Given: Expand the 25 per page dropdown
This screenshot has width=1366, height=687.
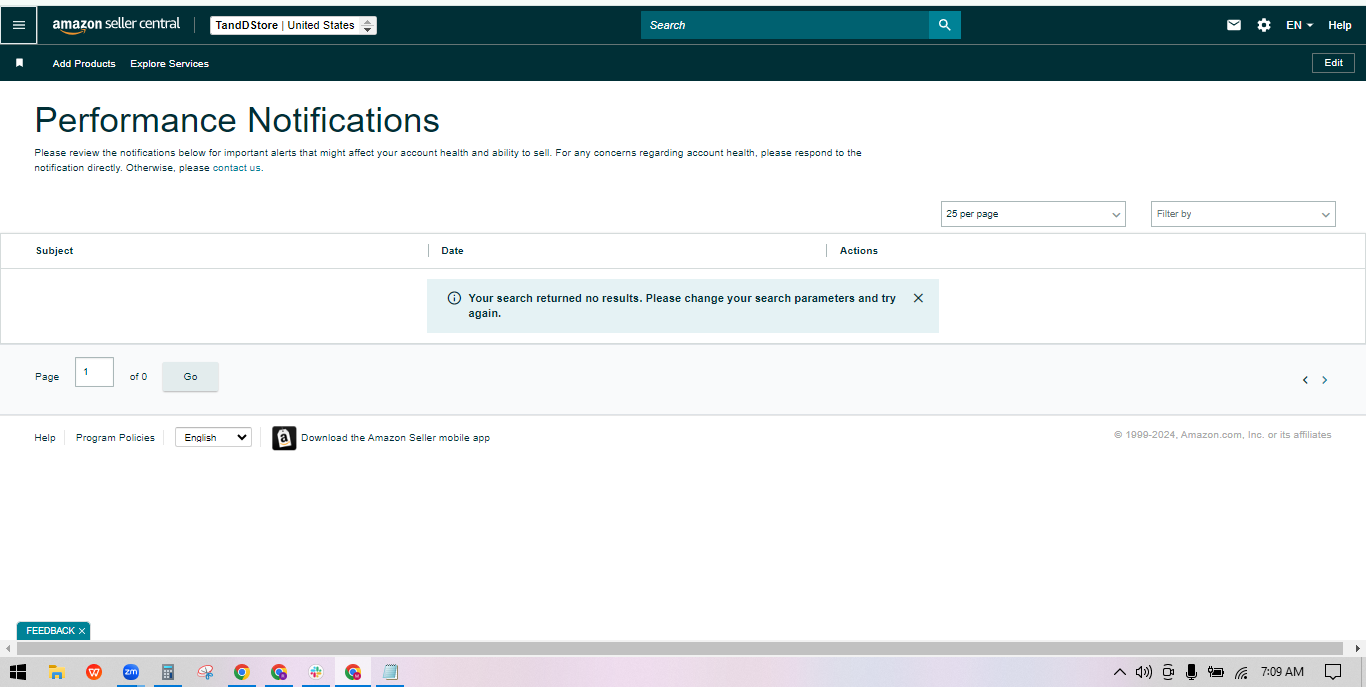Looking at the screenshot, I should (1033, 214).
